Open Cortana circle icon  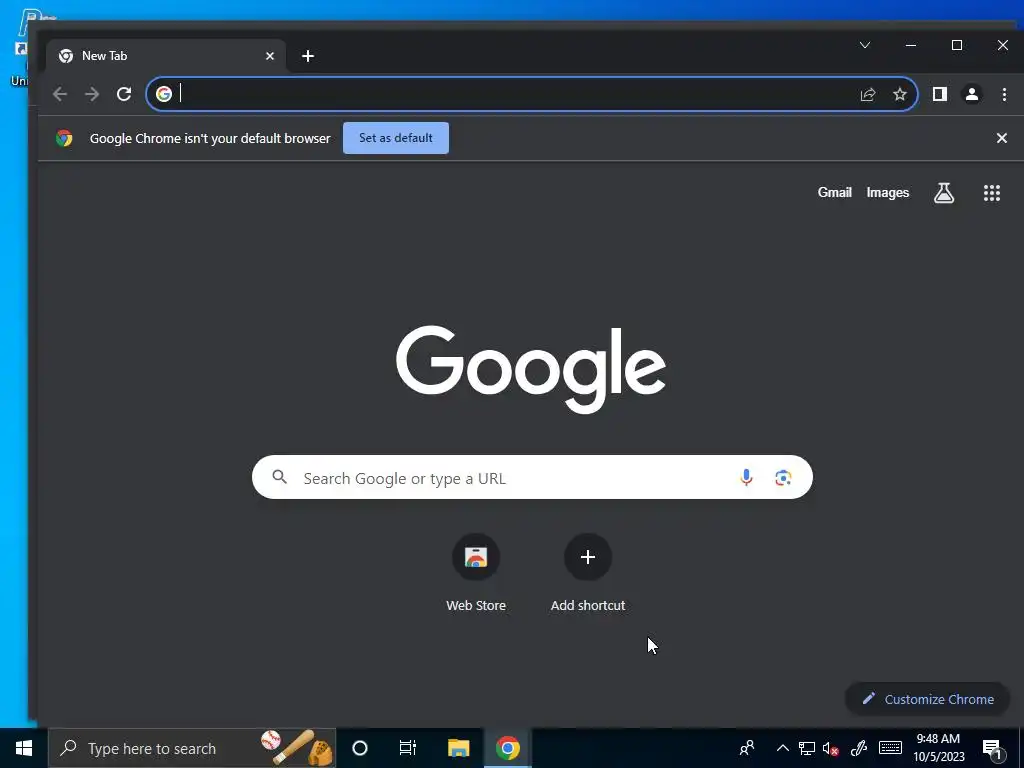point(360,748)
